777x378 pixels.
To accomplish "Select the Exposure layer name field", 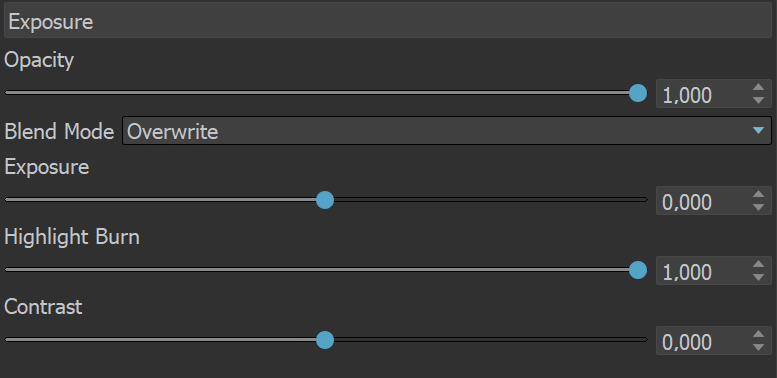I will click(x=388, y=21).
